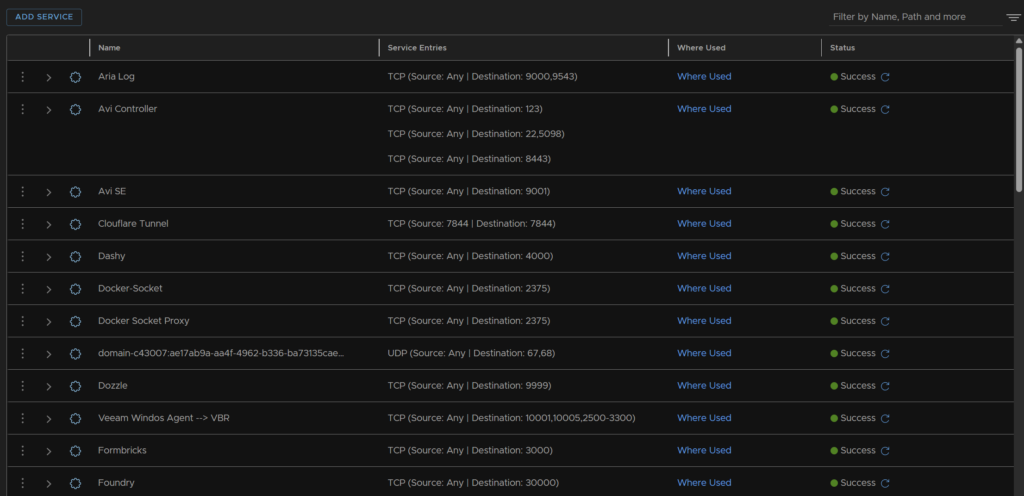Screen dimensions: 1024x496
Task: Open three-dot actions menu for Foundry
Action: 22,483
